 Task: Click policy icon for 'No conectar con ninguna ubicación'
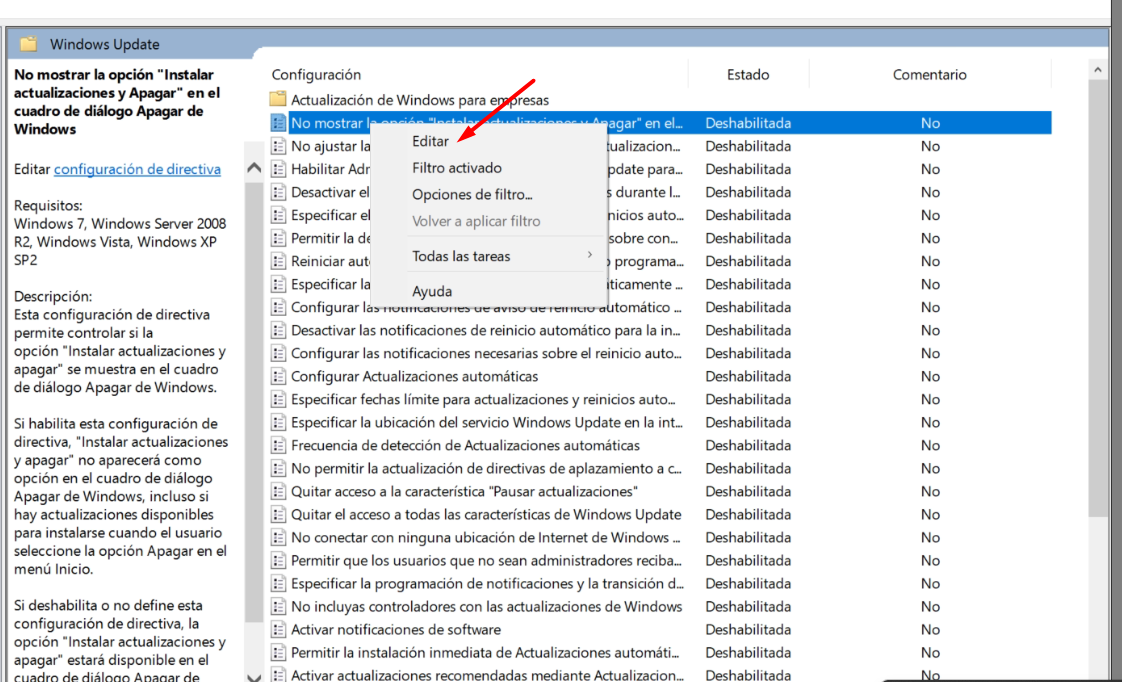pyautogui.click(x=279, y=537)
